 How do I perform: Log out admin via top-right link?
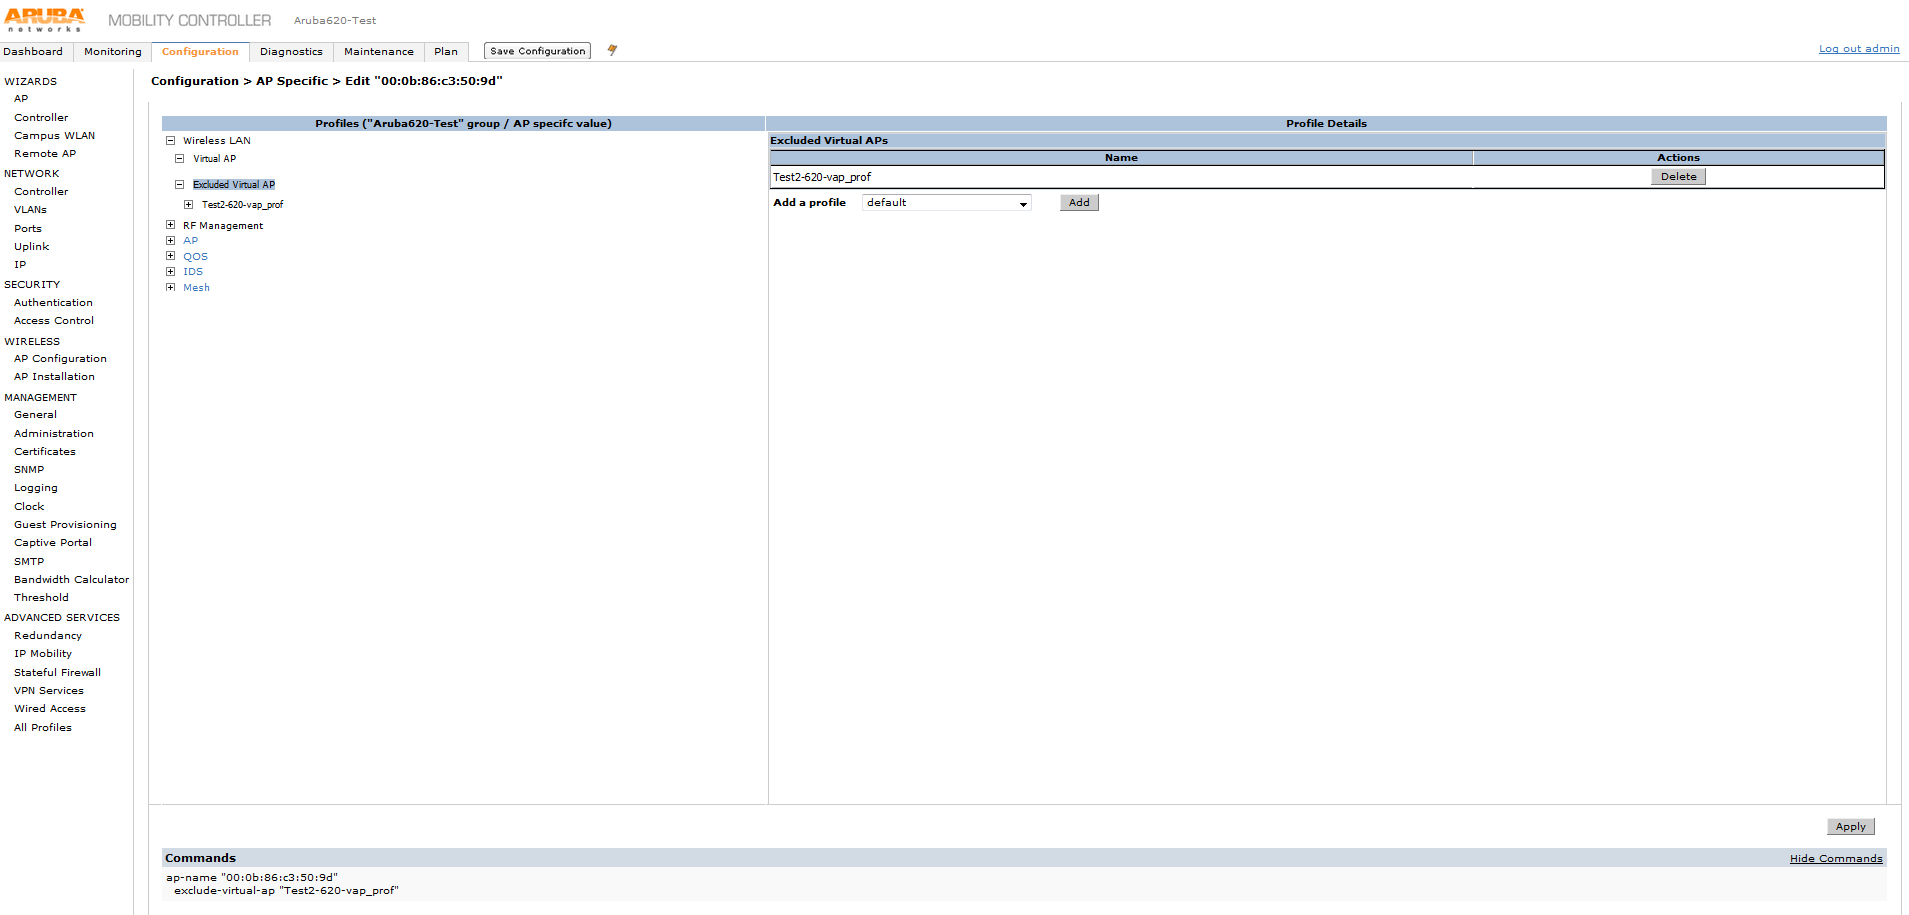pos(1858,49)
